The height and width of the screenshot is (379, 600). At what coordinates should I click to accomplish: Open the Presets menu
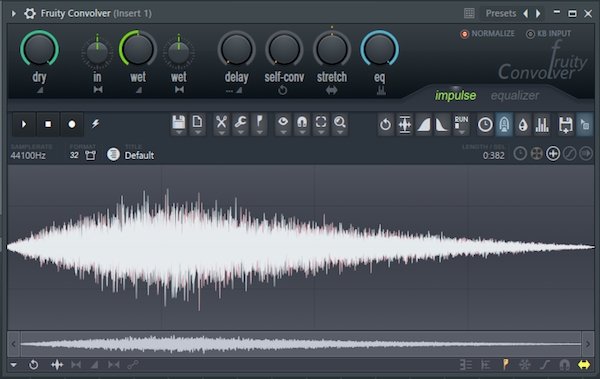tap(501, 13)
